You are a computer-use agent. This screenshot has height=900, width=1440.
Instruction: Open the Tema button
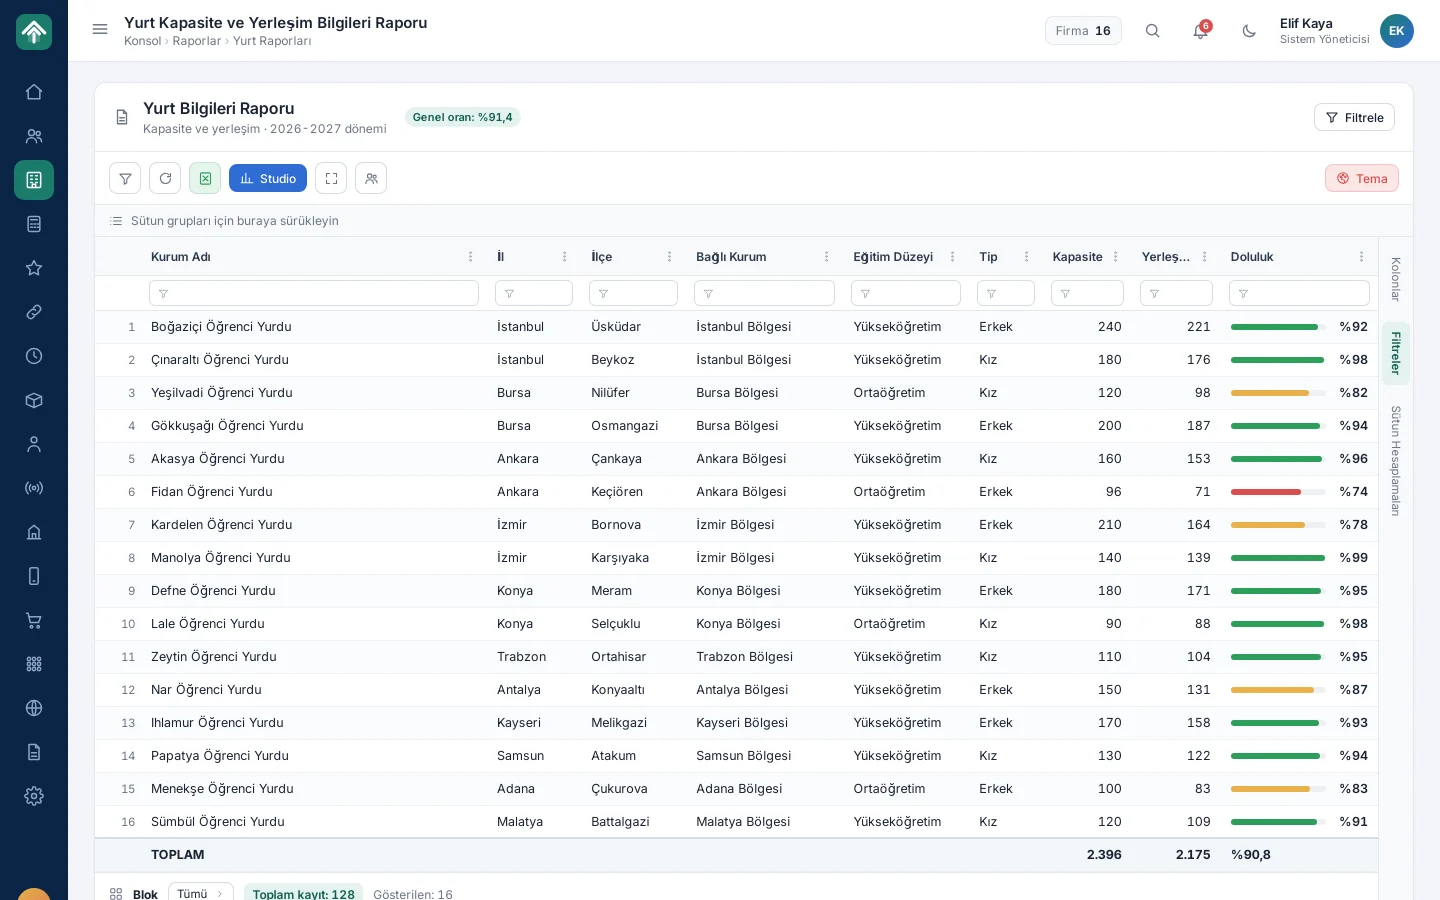tap(1362, 178)
